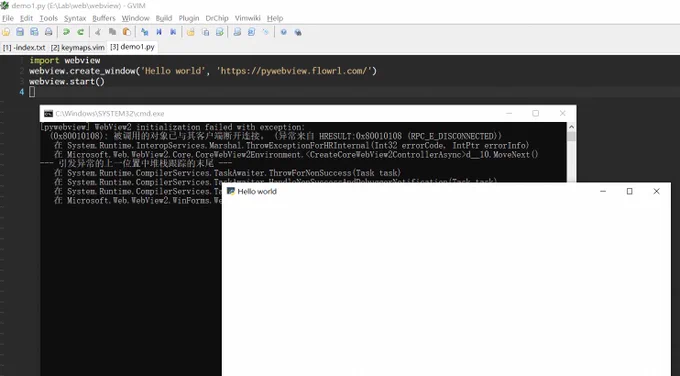Click the RPC_E_DISCONNECTED error text
680x376 pixels.
(x=451, y=136)
